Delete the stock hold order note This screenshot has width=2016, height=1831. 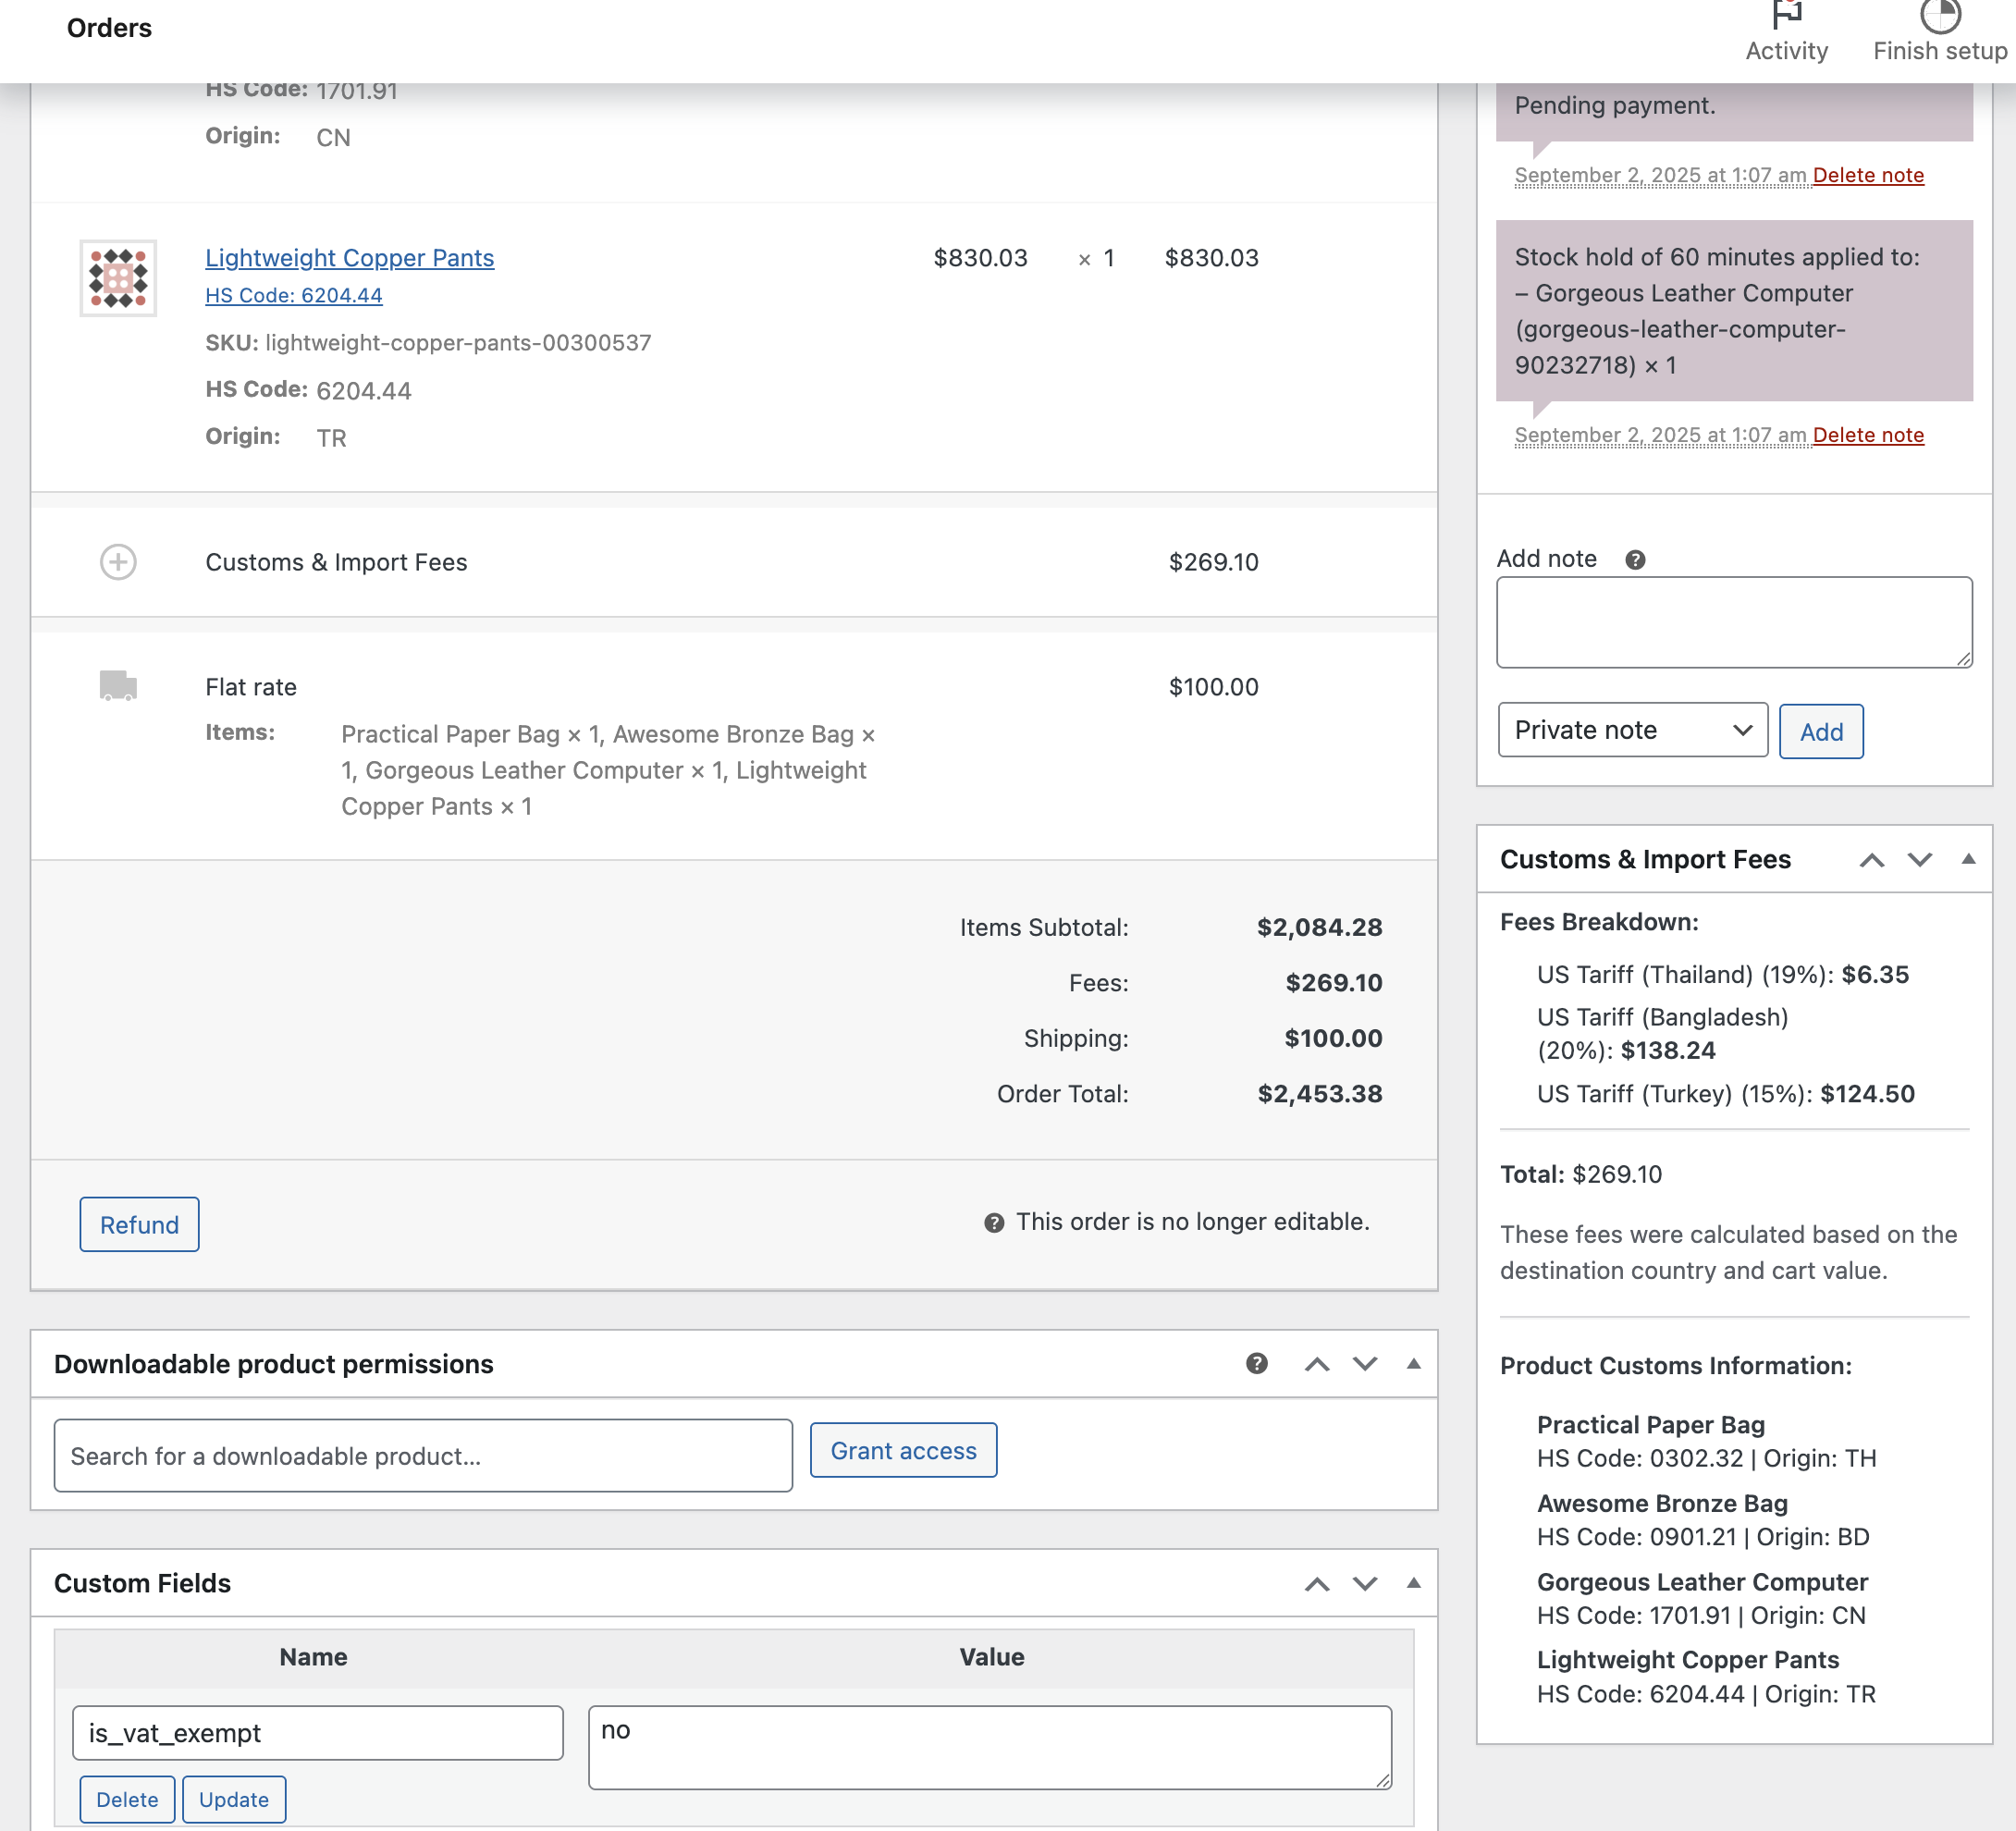point(1867,435)
